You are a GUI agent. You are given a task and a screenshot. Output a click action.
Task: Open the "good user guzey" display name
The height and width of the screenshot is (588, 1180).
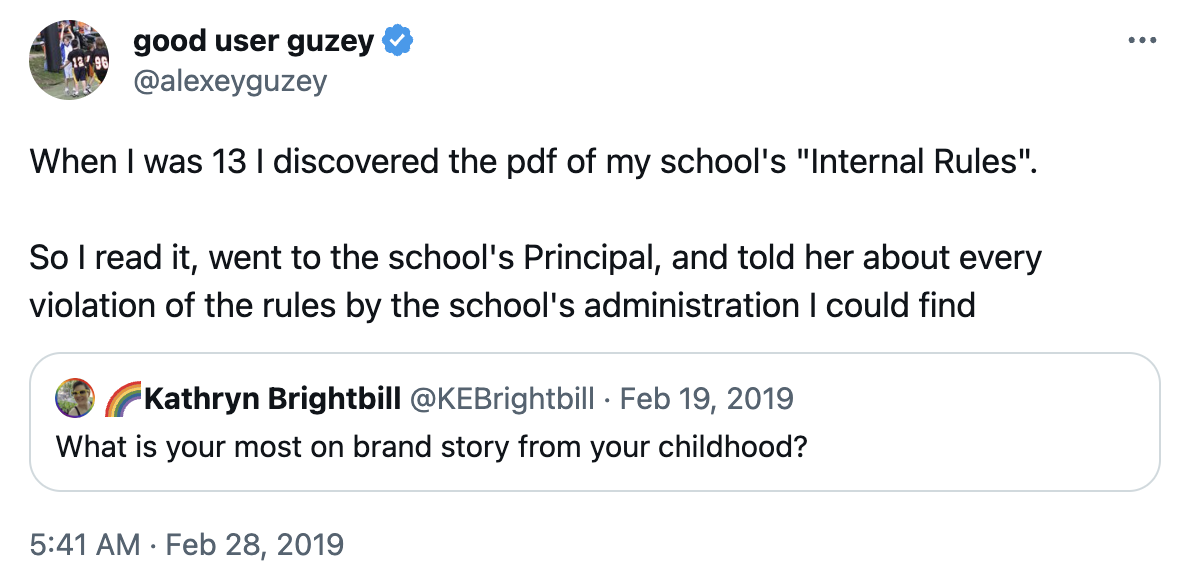[x=253, y=42]
